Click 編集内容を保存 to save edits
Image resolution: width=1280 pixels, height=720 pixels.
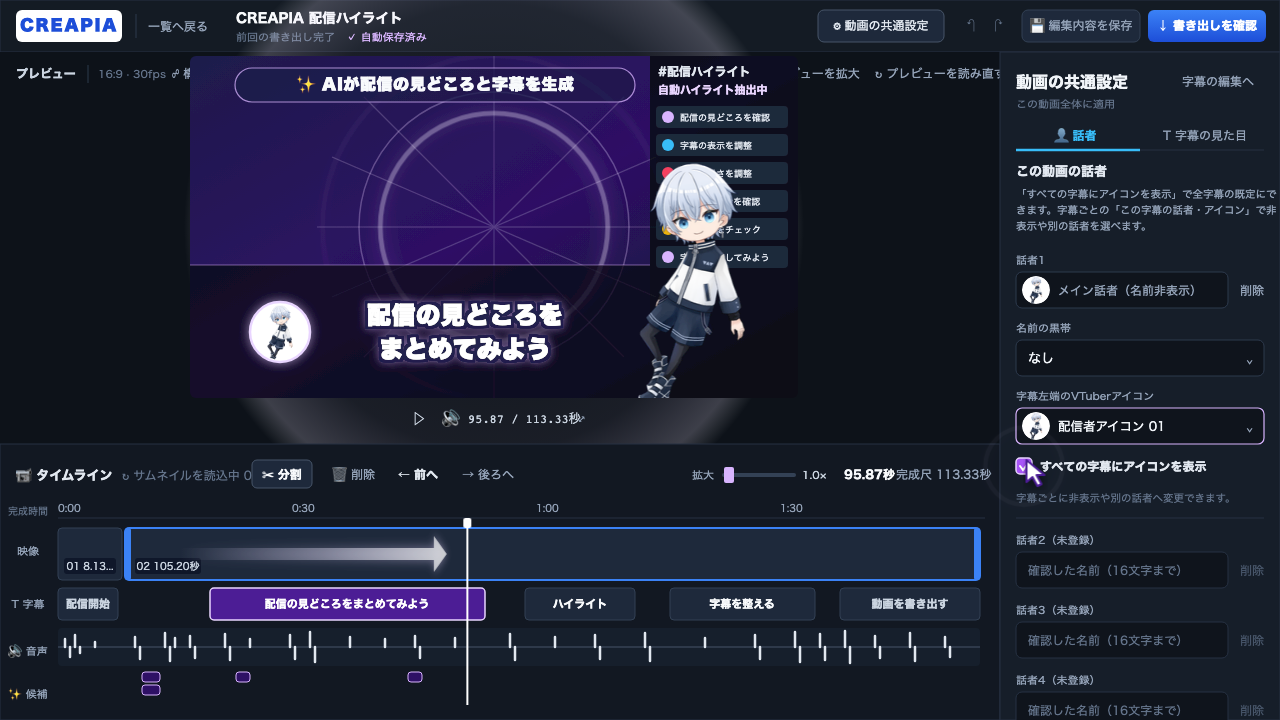1081,26
